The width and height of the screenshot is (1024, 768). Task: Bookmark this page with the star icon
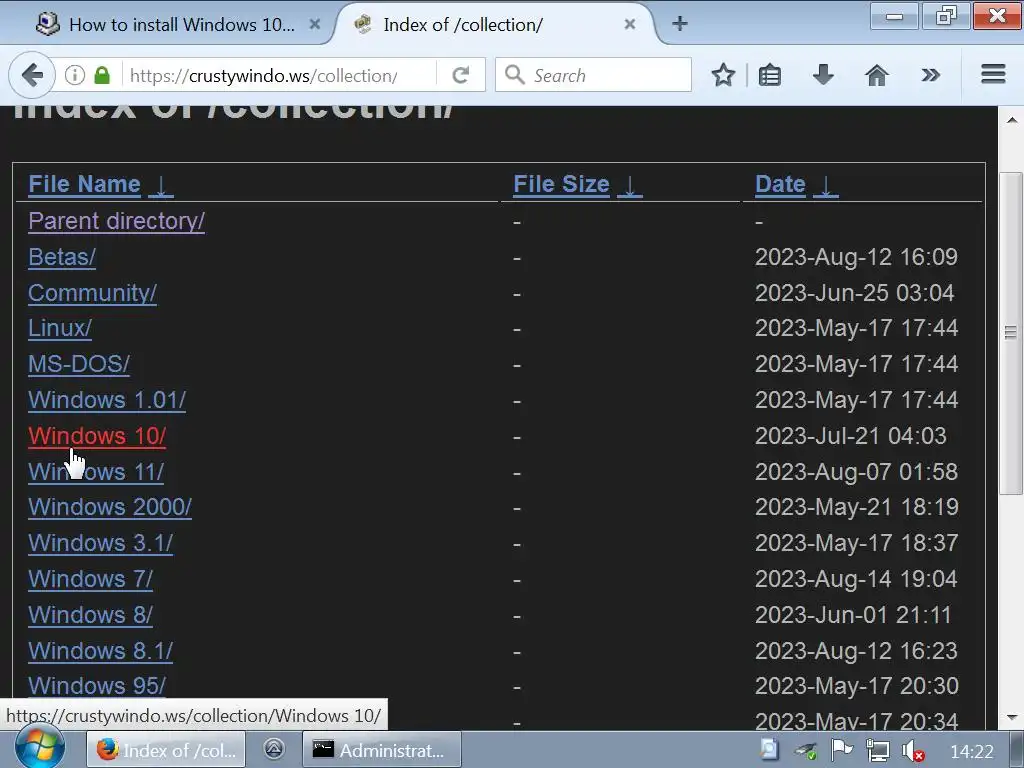723,75
